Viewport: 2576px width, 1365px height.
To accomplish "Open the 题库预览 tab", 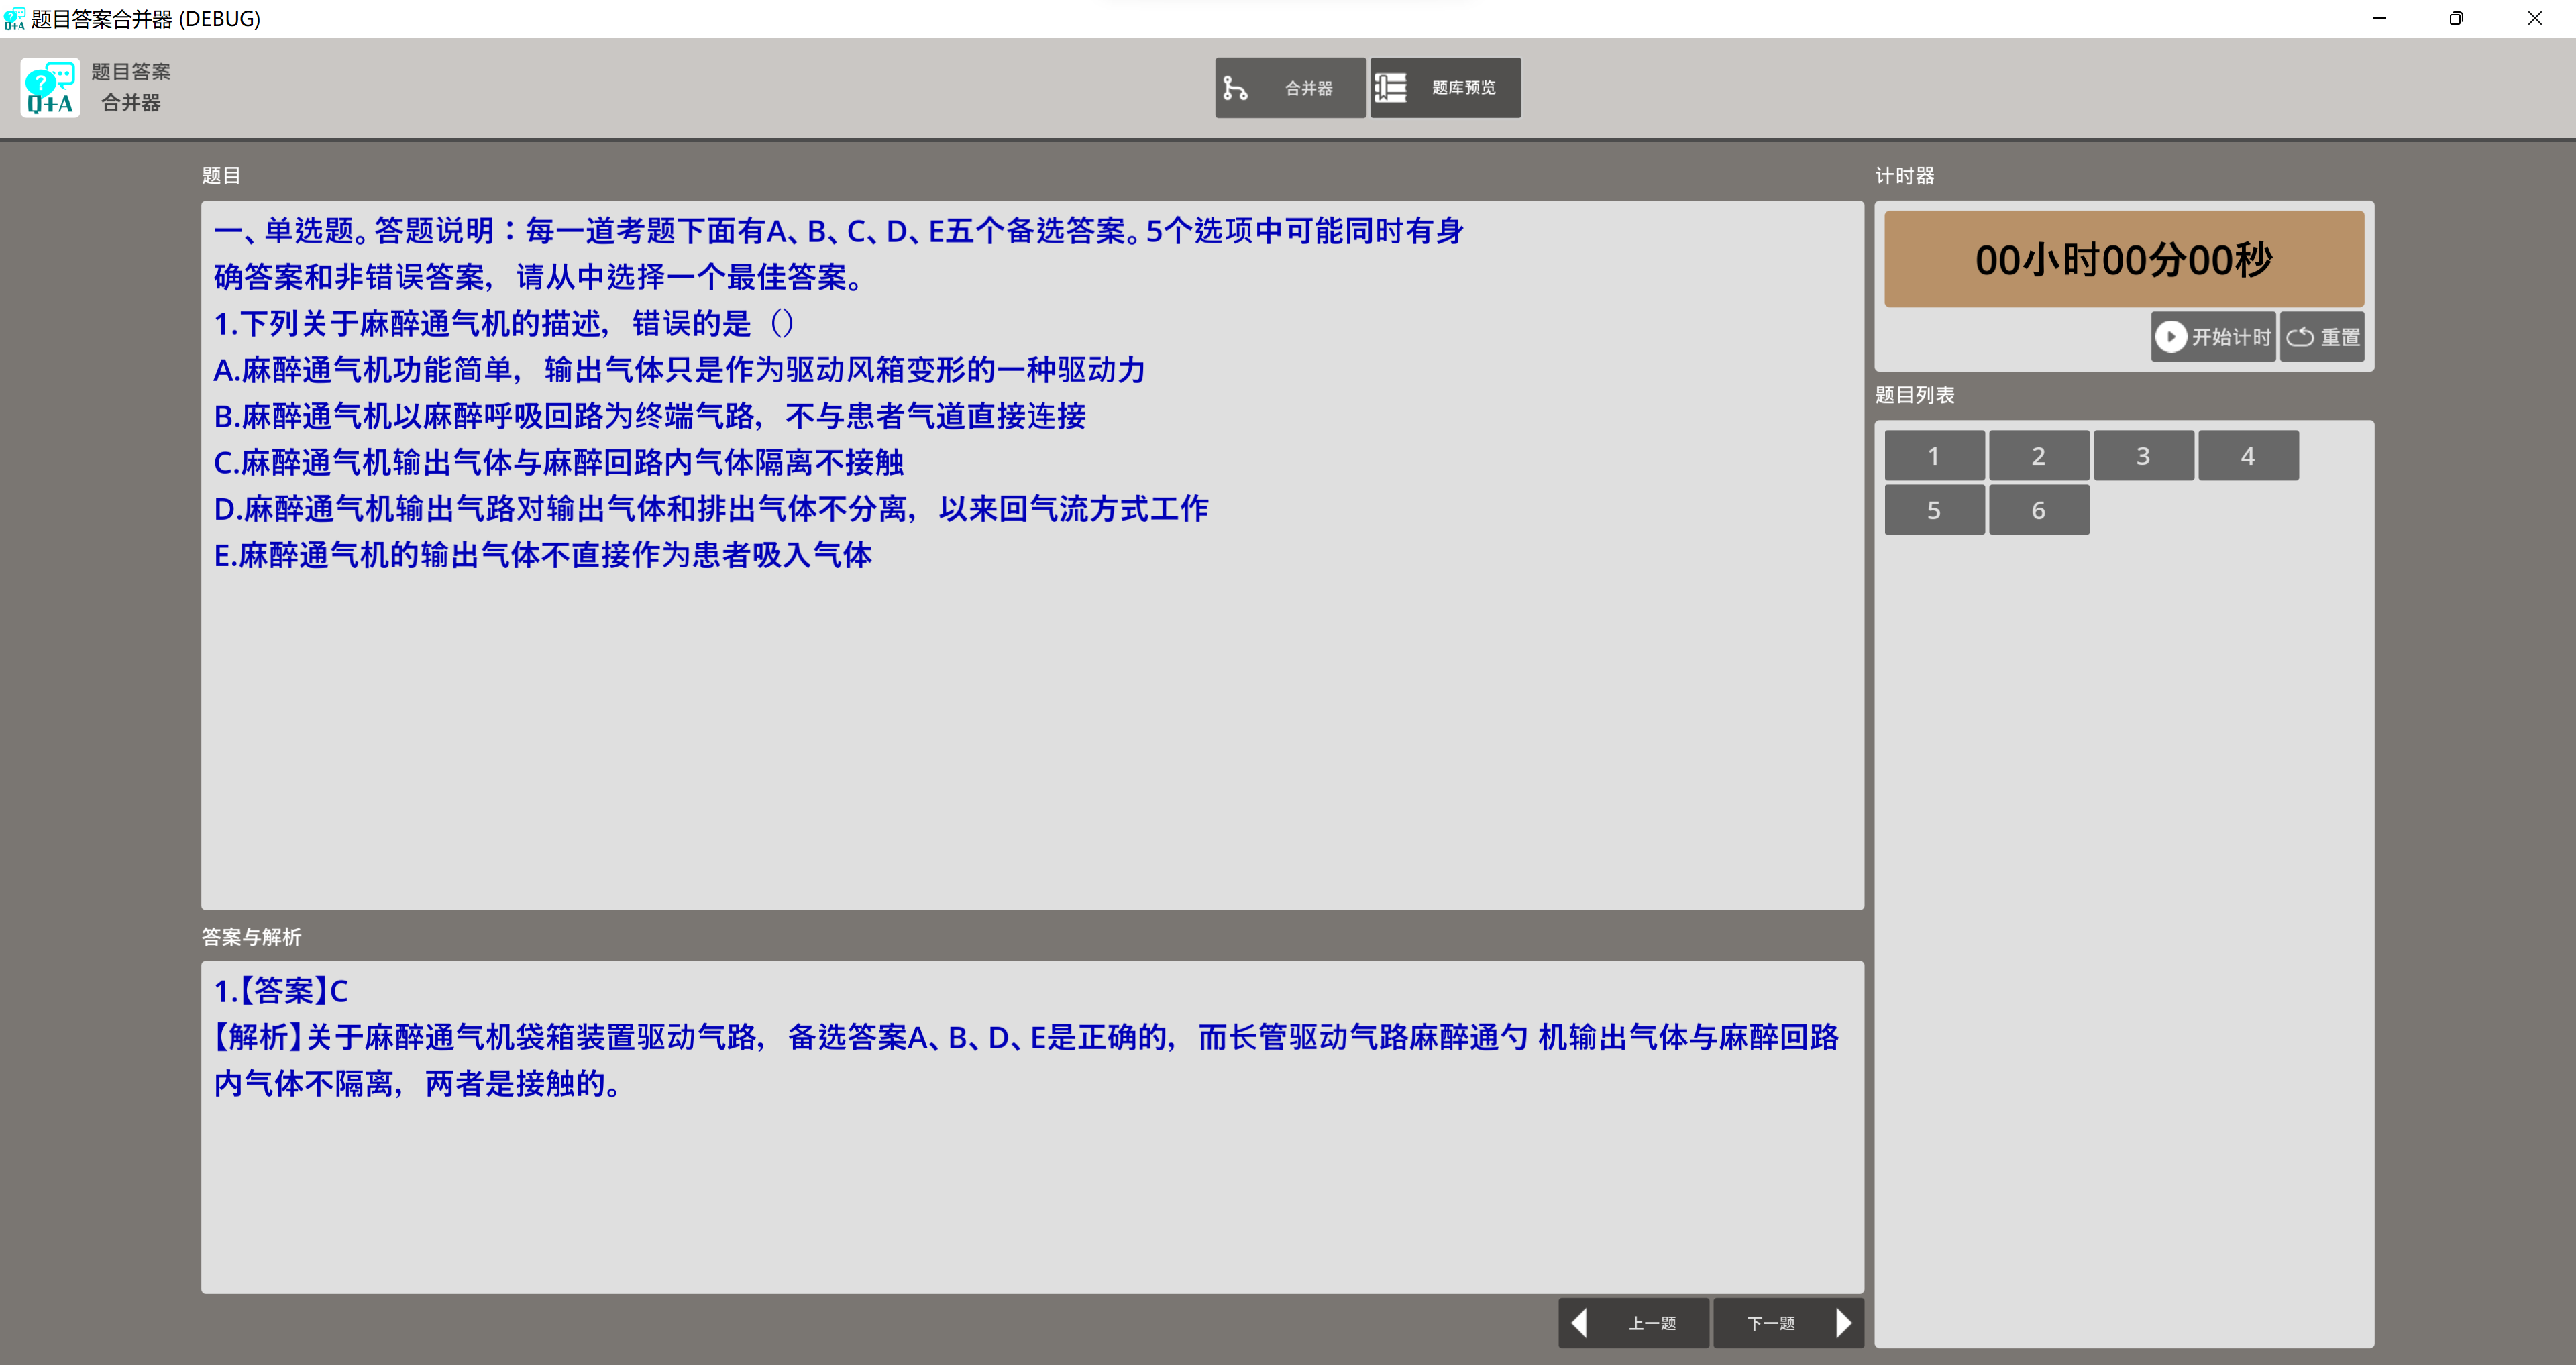I will click(1445, 88).
